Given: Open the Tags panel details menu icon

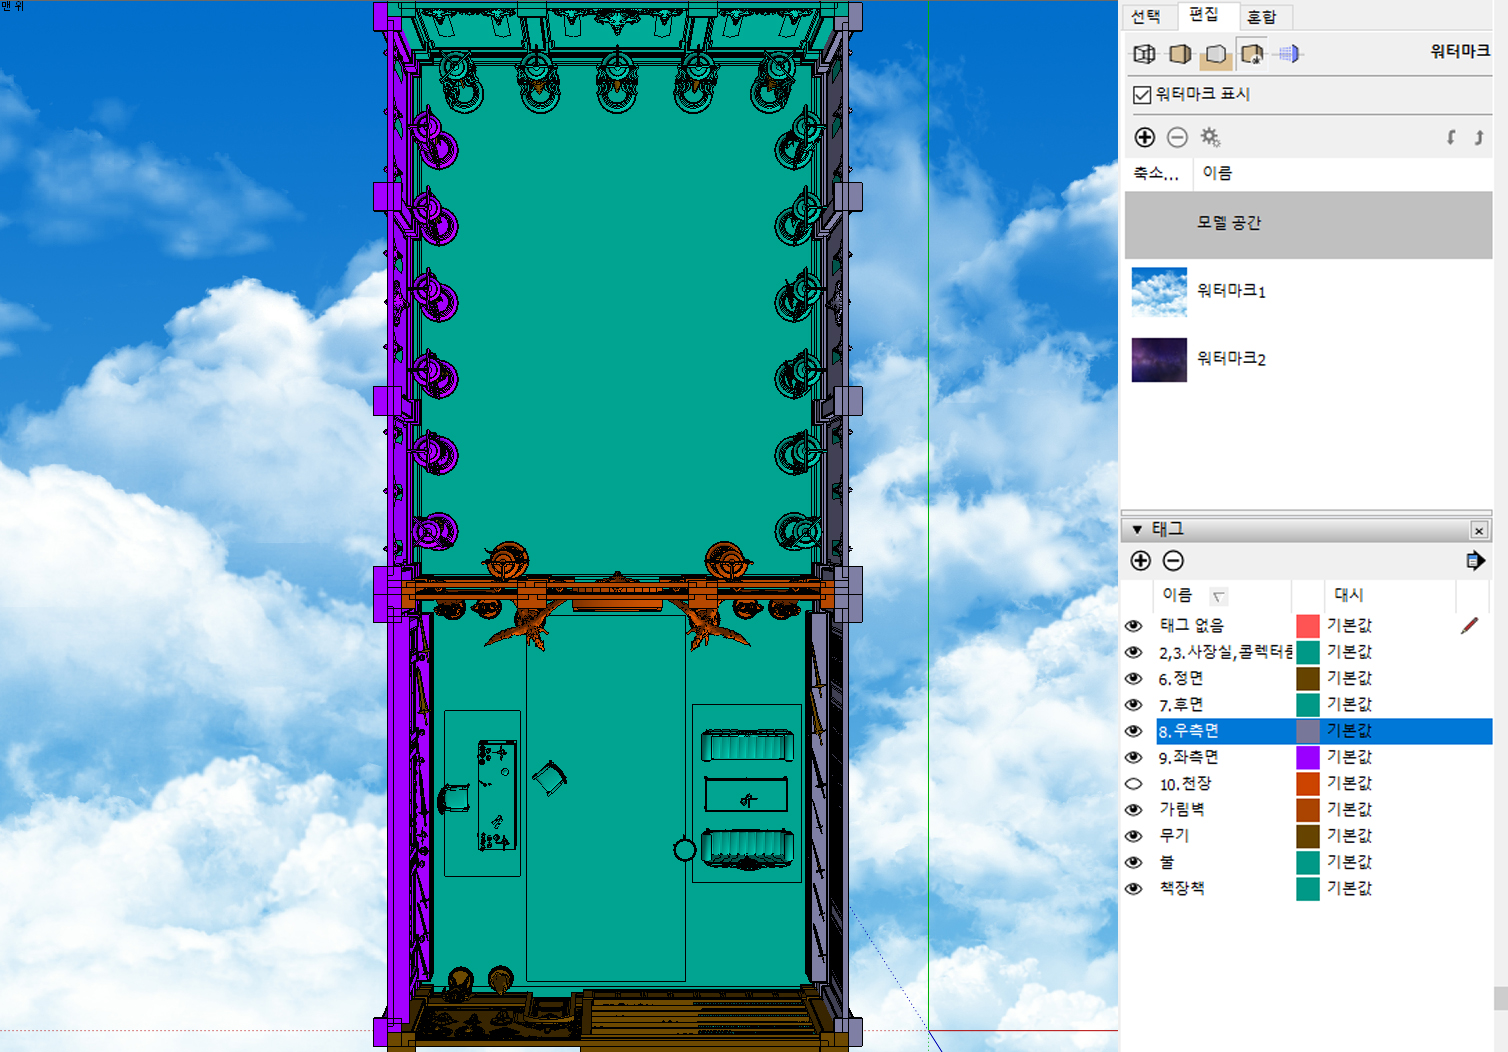Looking at the screenshot, I should tap(1475, 561).
